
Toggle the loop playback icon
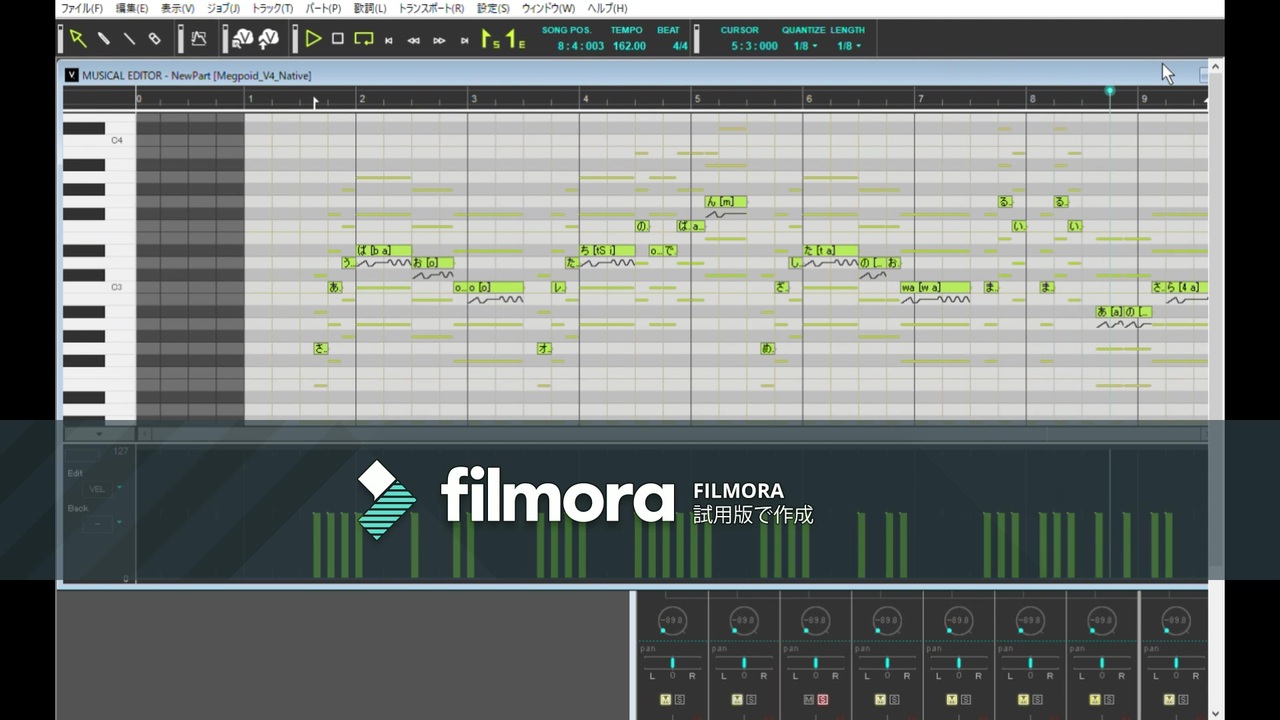364,39
